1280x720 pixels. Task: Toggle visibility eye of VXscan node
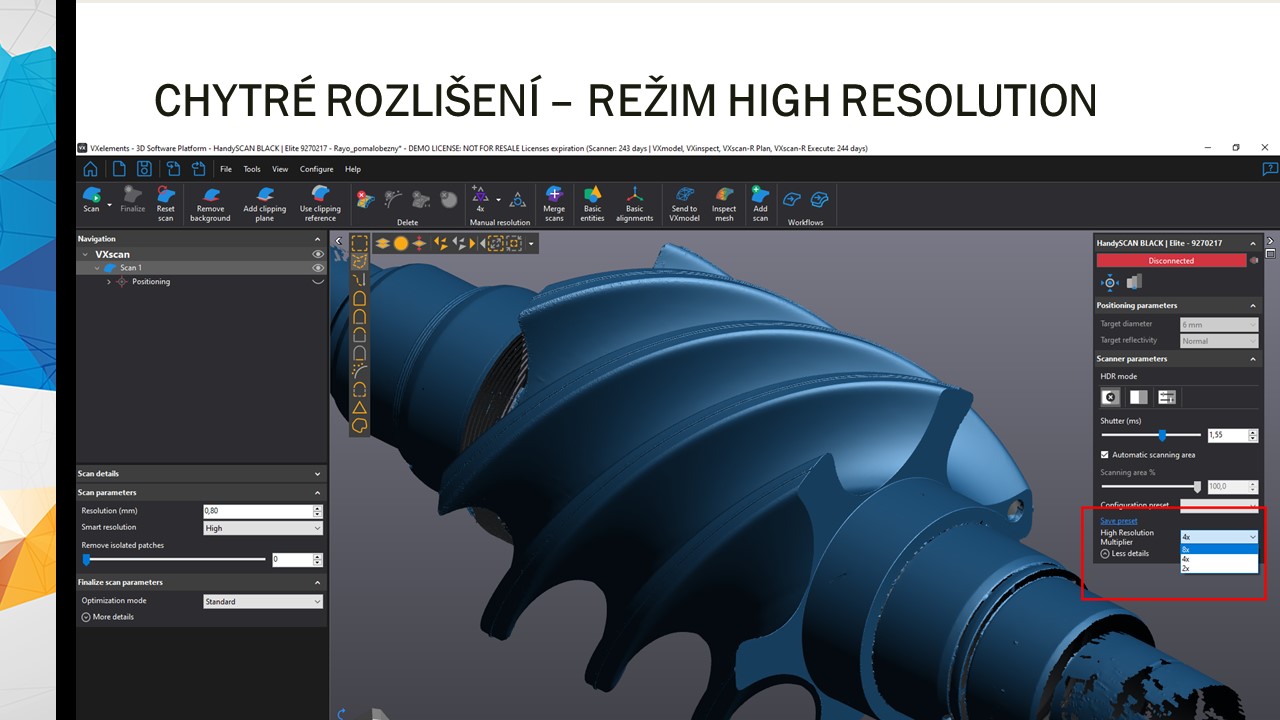(x=318, y=254)
